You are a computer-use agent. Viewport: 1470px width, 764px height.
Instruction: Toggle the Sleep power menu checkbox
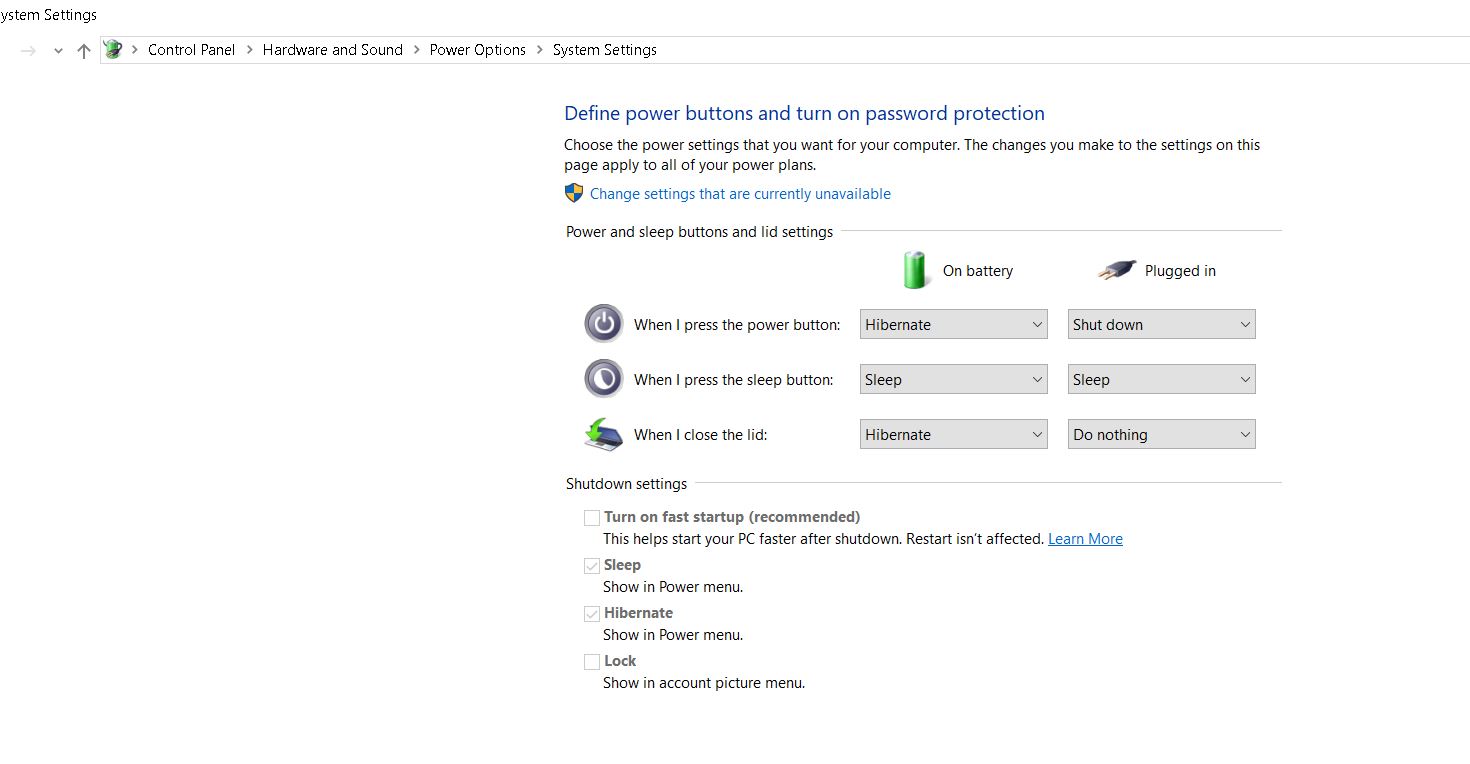592,566
